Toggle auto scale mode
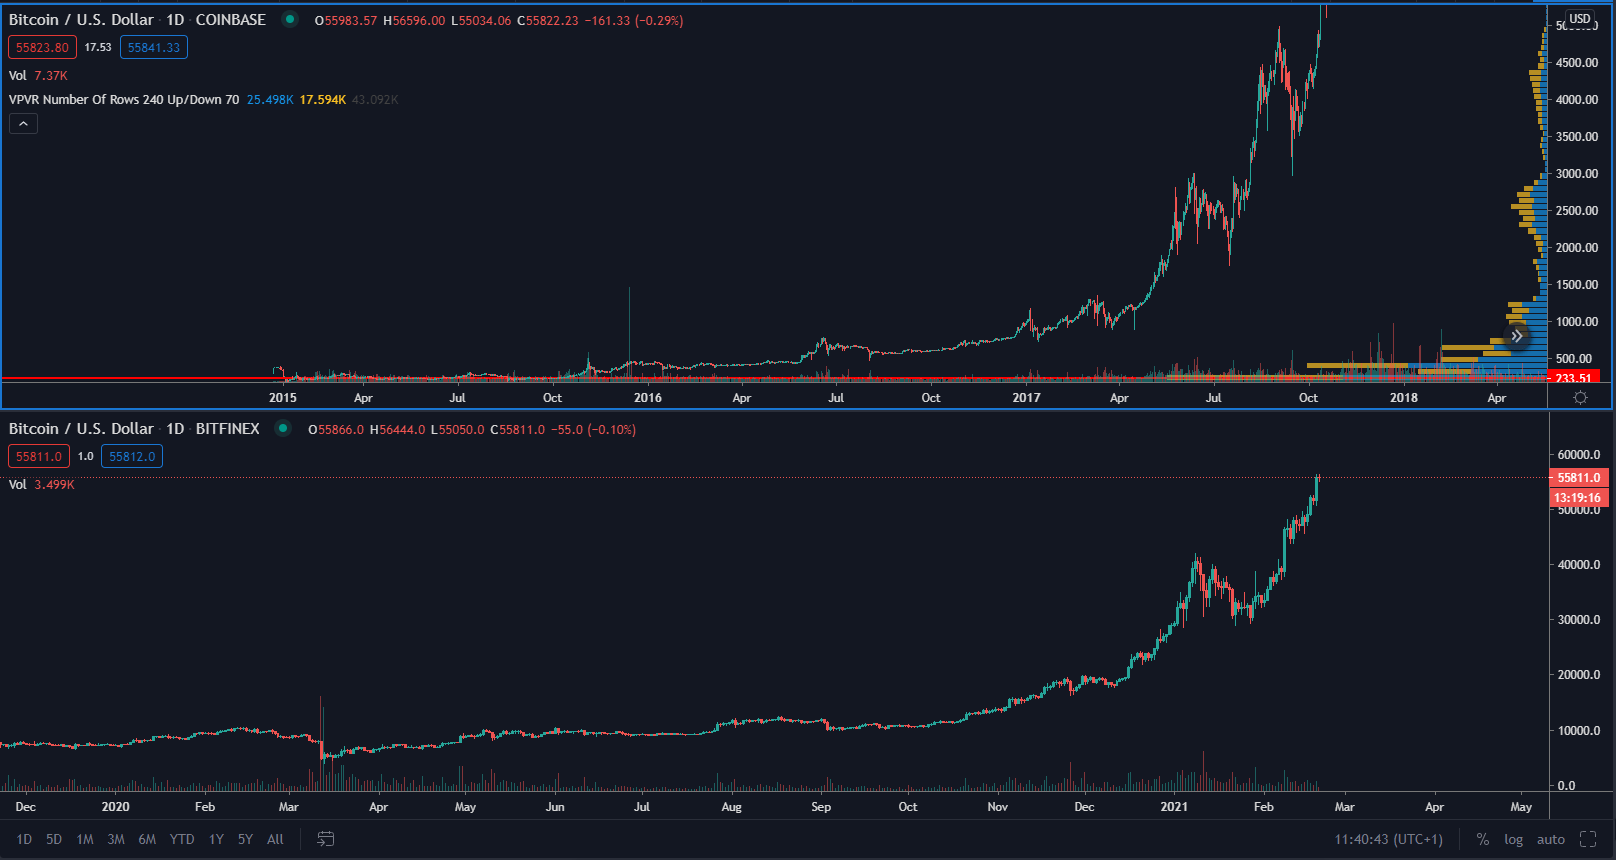 click(1550, 839)
